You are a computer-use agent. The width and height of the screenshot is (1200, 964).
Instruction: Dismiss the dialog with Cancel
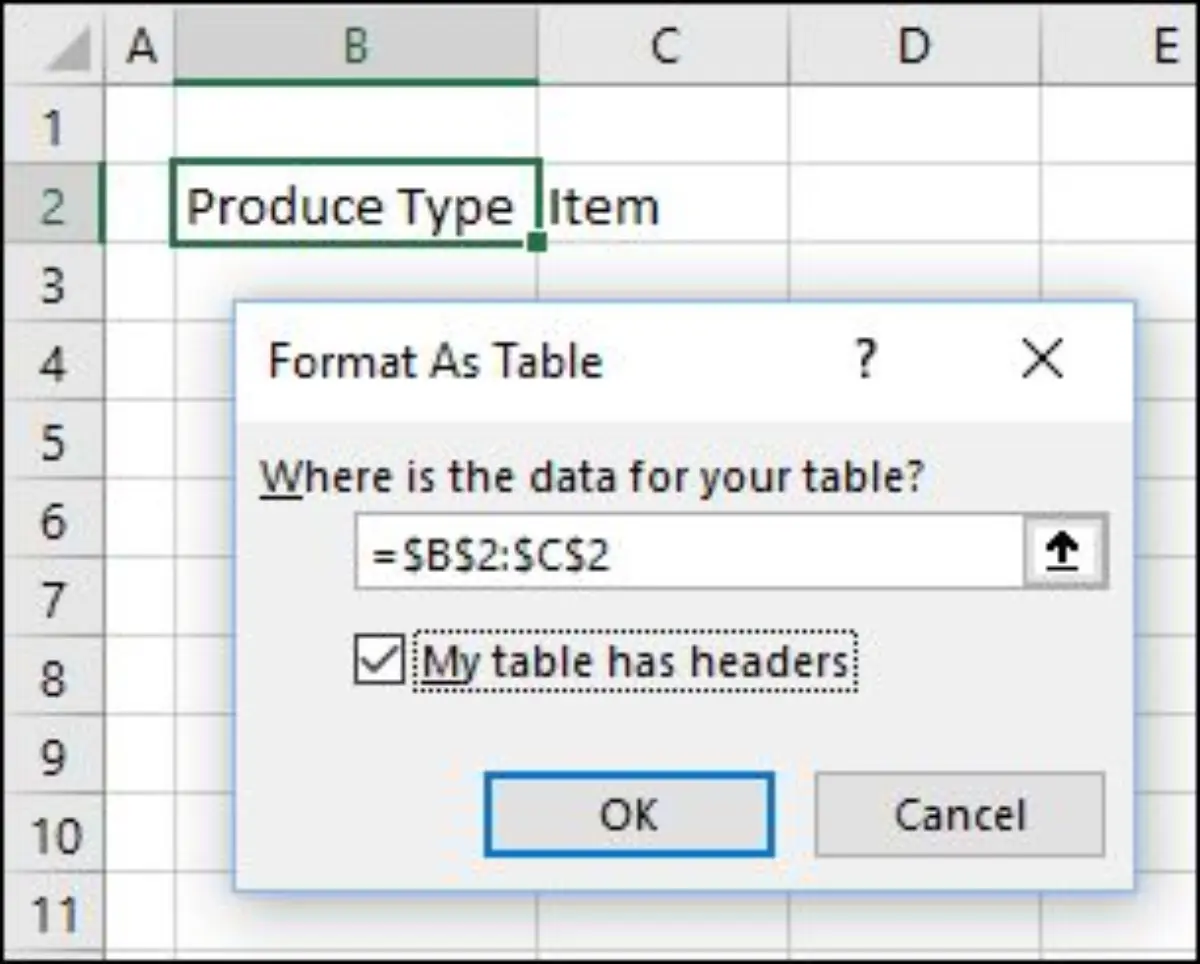[959, 814]
